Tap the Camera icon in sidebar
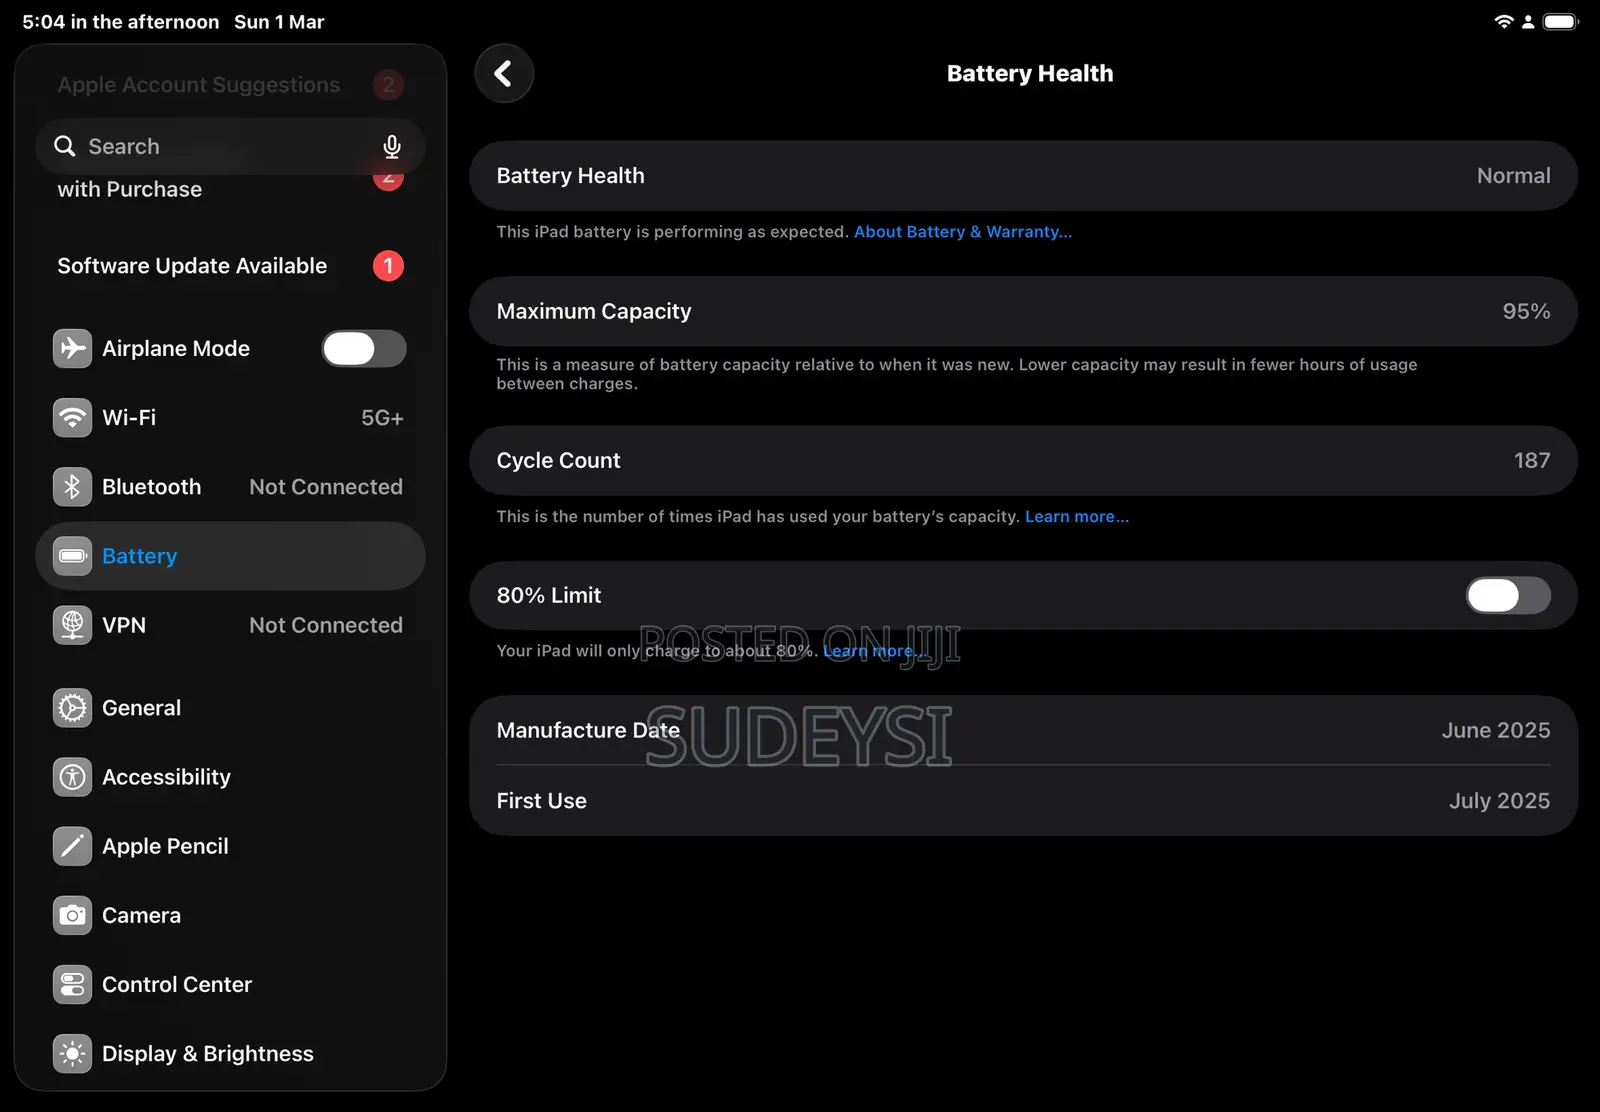 click(x=72, y=915)
